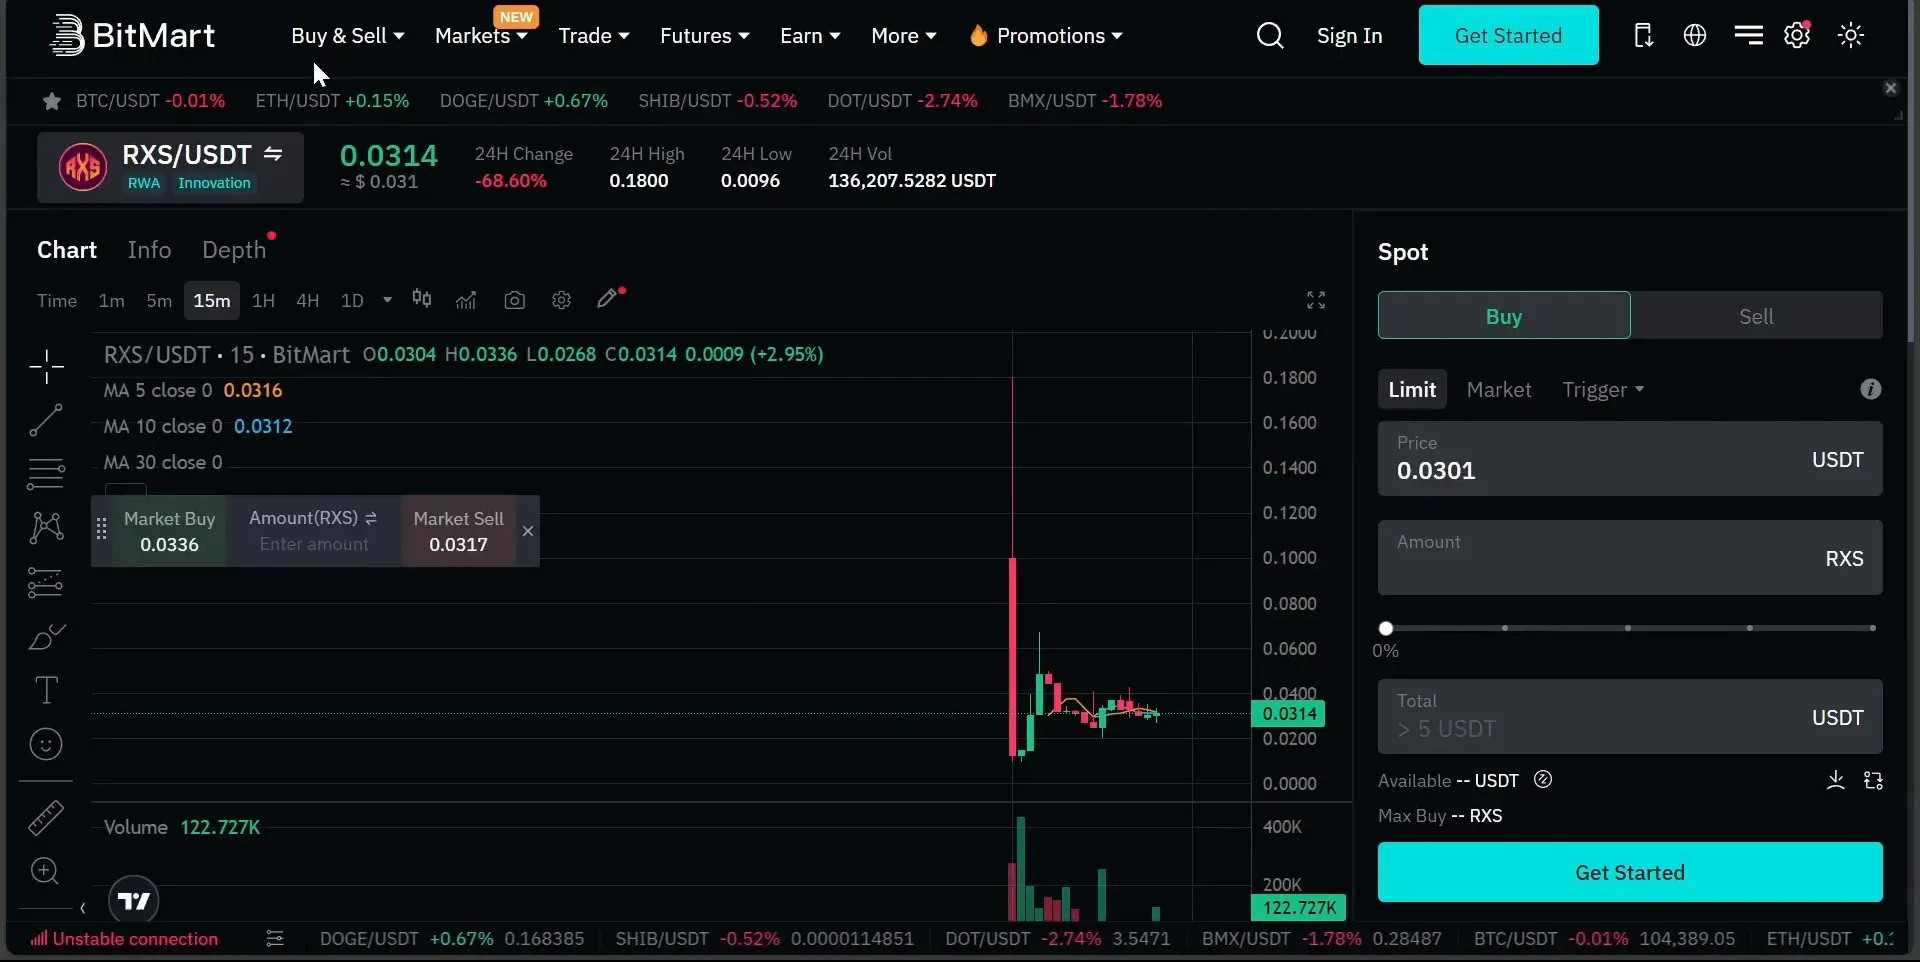The height and width of the screenshot is (962, 1920).
Task: Select the Market order tab
Action: (1499, 390)
